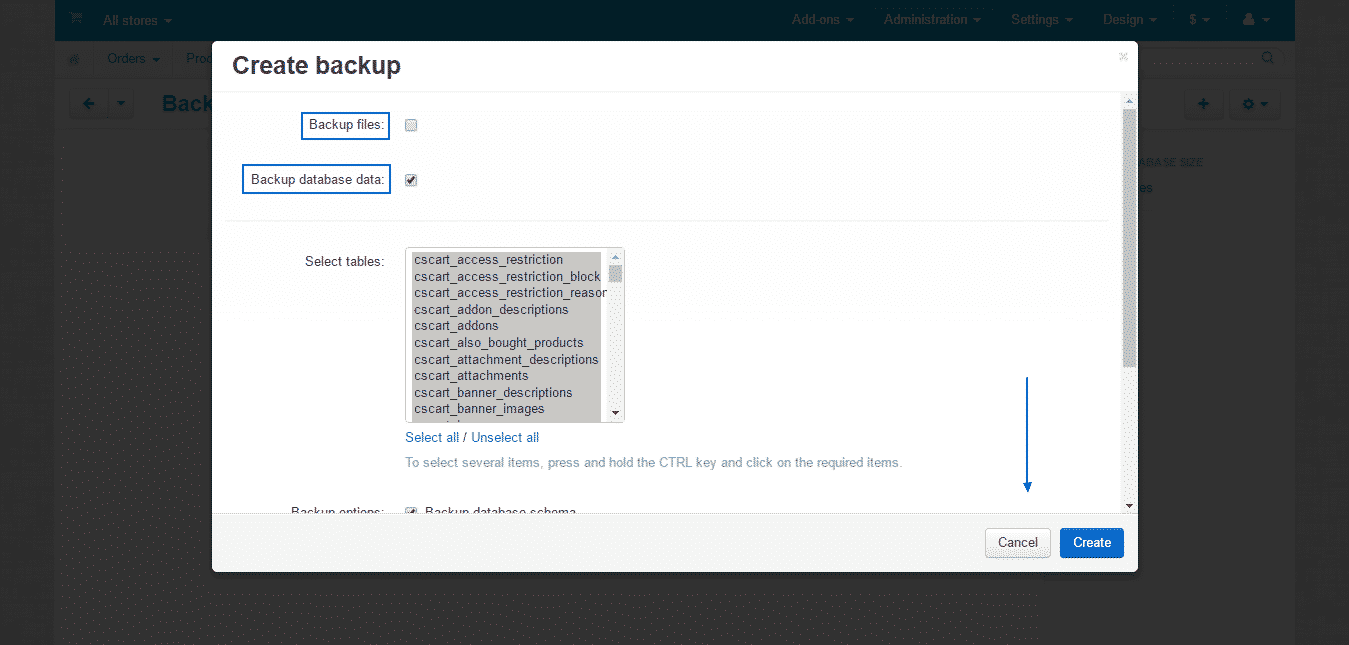Open the Orders menu
This screenshot has height=645, width=1349.
[x=131, y=59]
